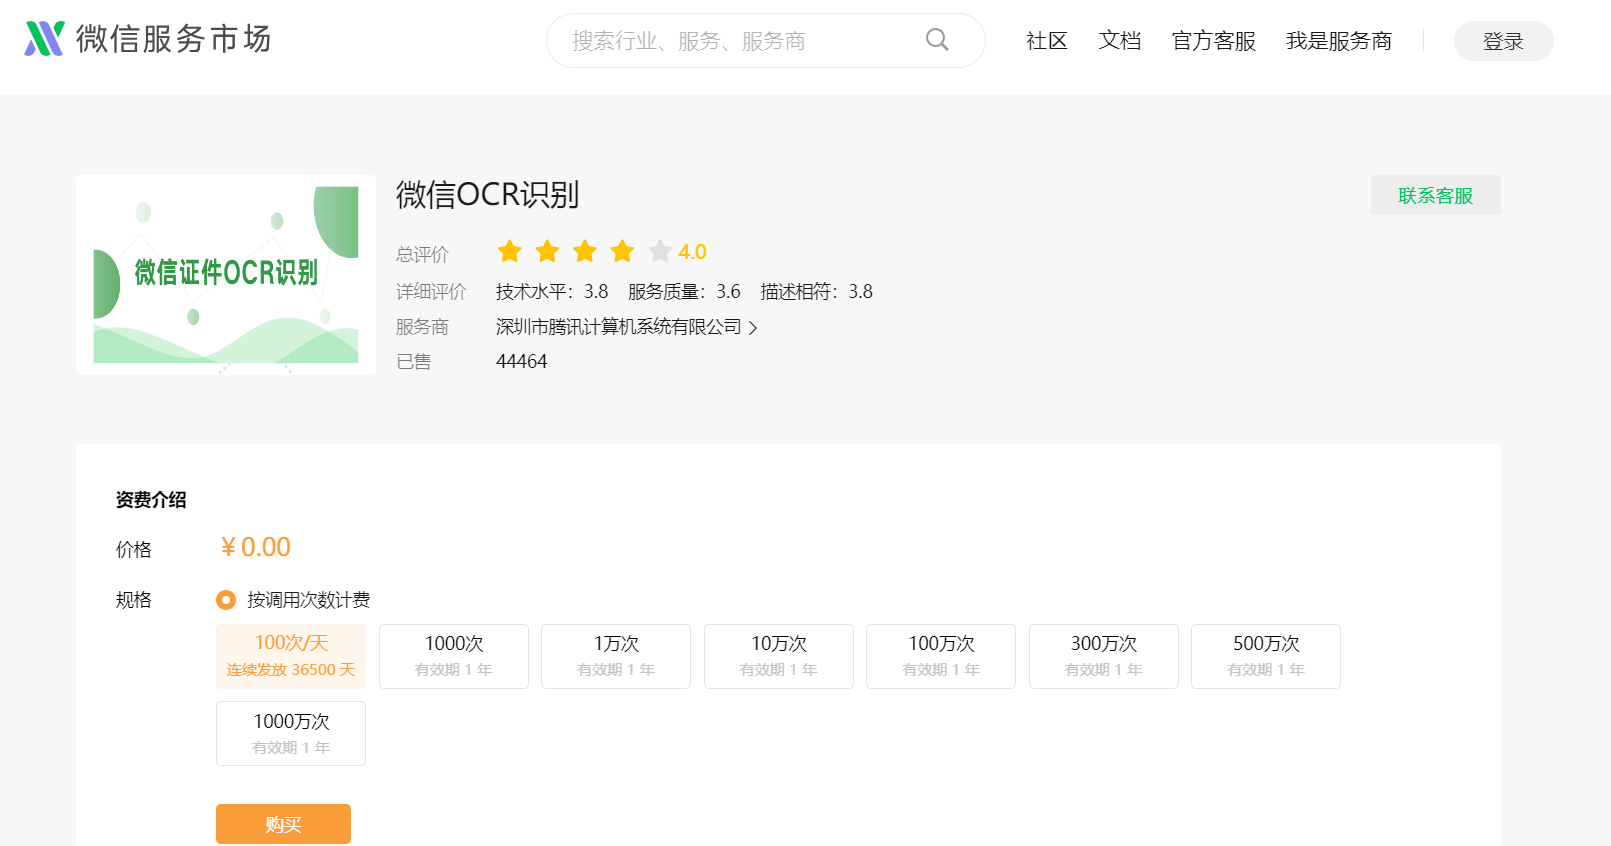Click the third rating star
1611x846 pixels.
pos(585,251)
